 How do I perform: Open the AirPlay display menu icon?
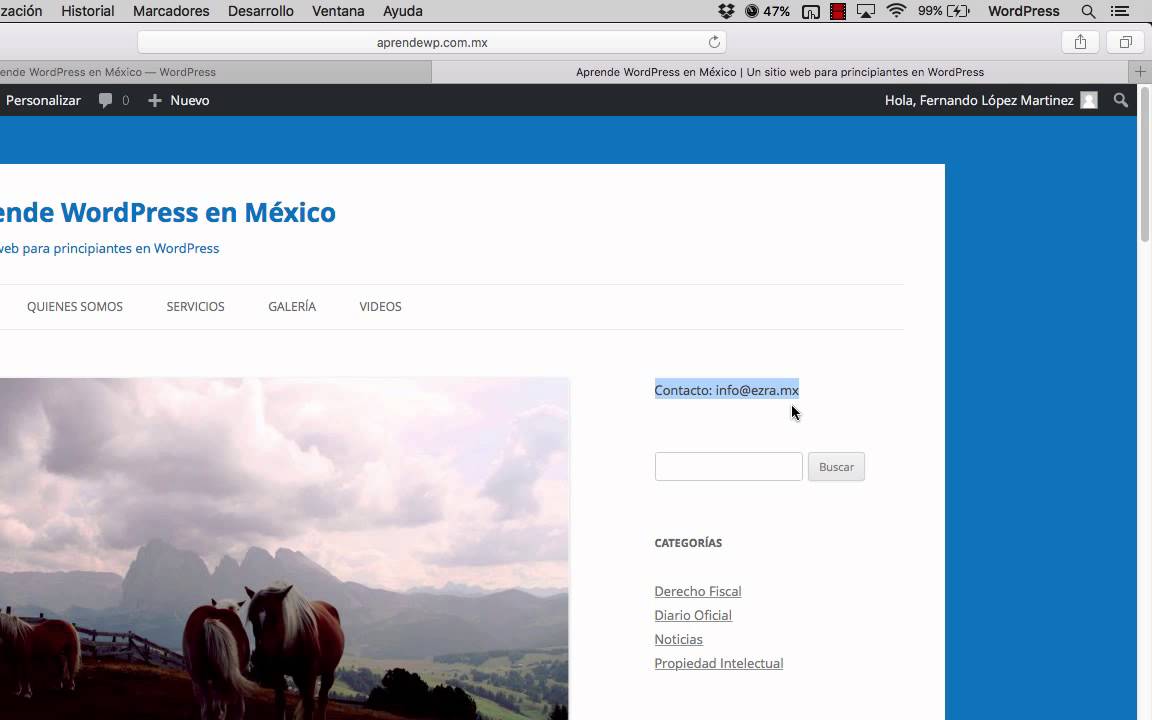click(866, 11)
